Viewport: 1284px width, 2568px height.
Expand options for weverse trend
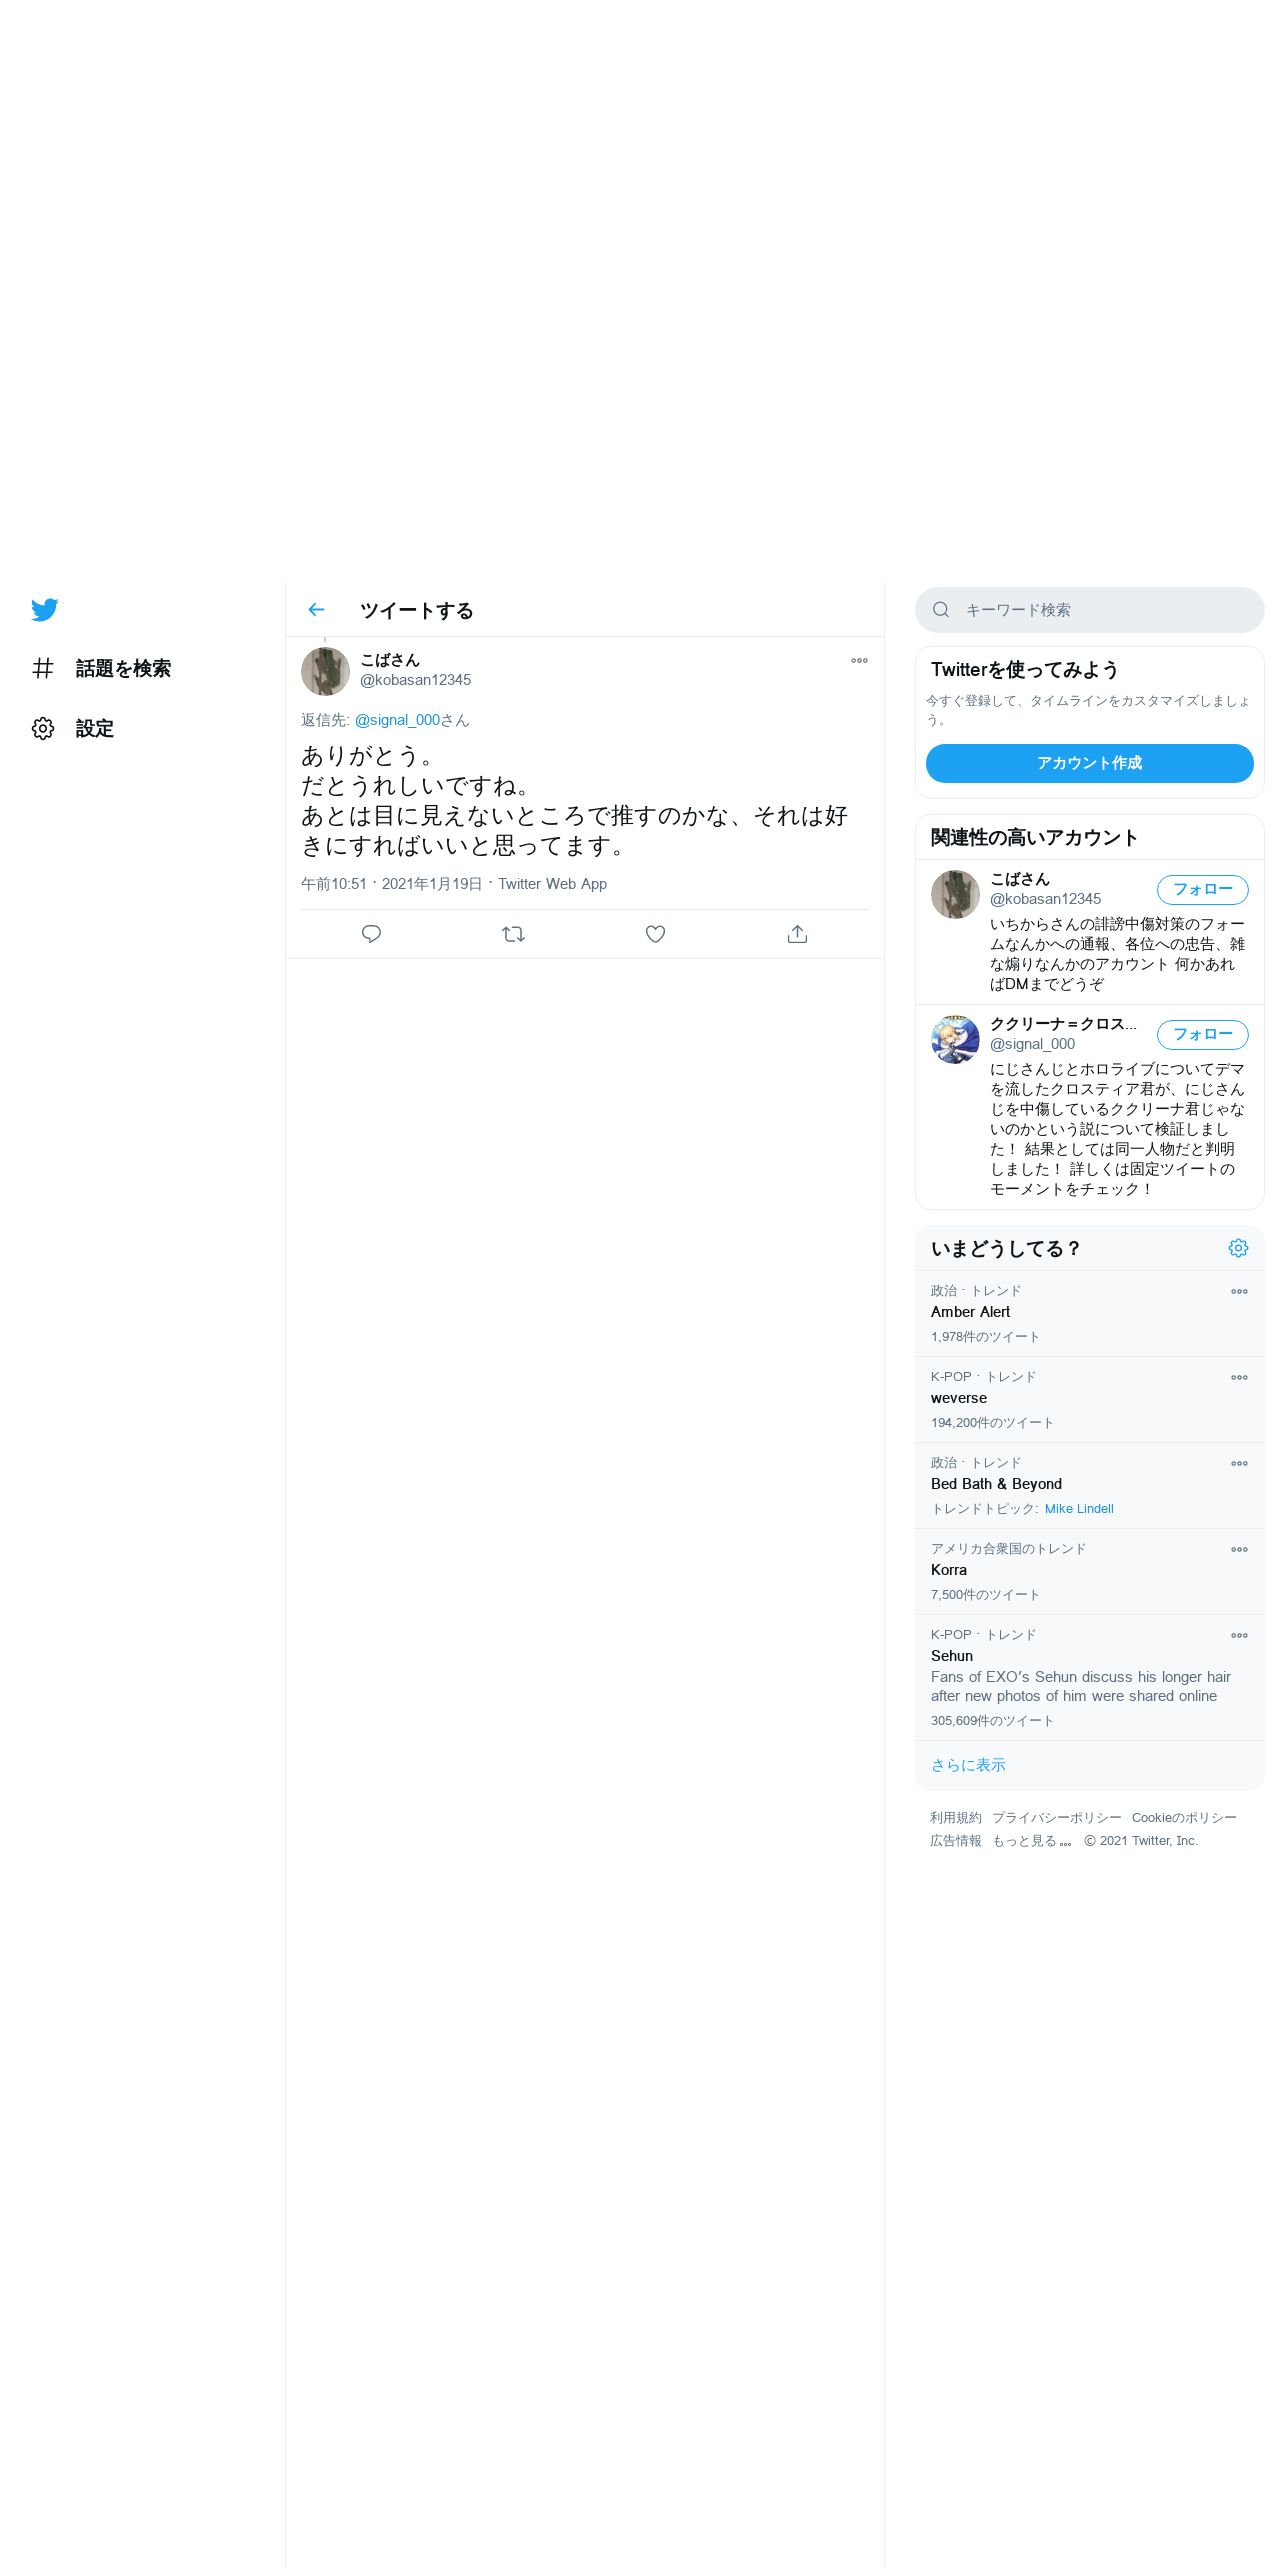[x=1239, y=1377]
